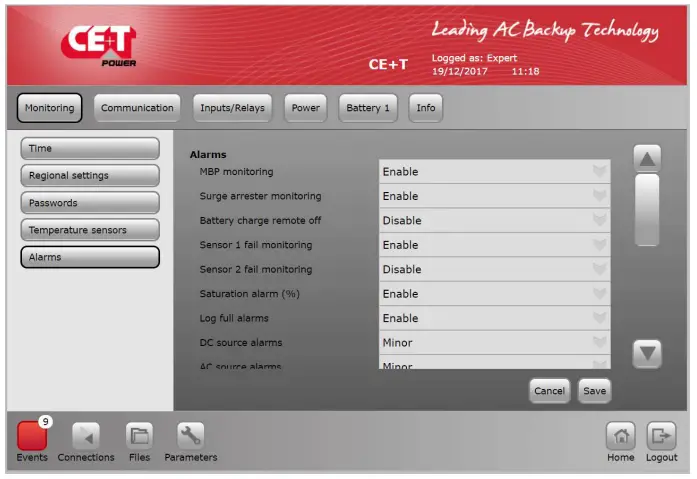697x479 pixels.
Task: Open the Time settings section
Action: (90, 148)
